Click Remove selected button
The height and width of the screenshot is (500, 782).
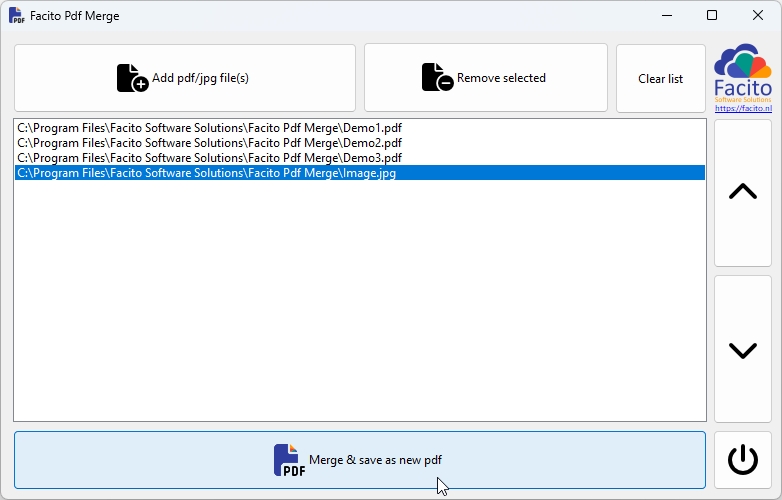pyautogui.click(x=486, y=78)
